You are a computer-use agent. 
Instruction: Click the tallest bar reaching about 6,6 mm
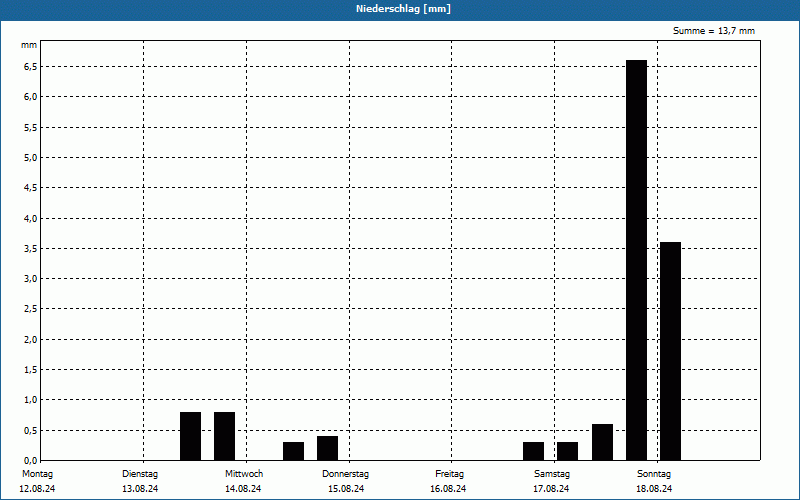636,260
